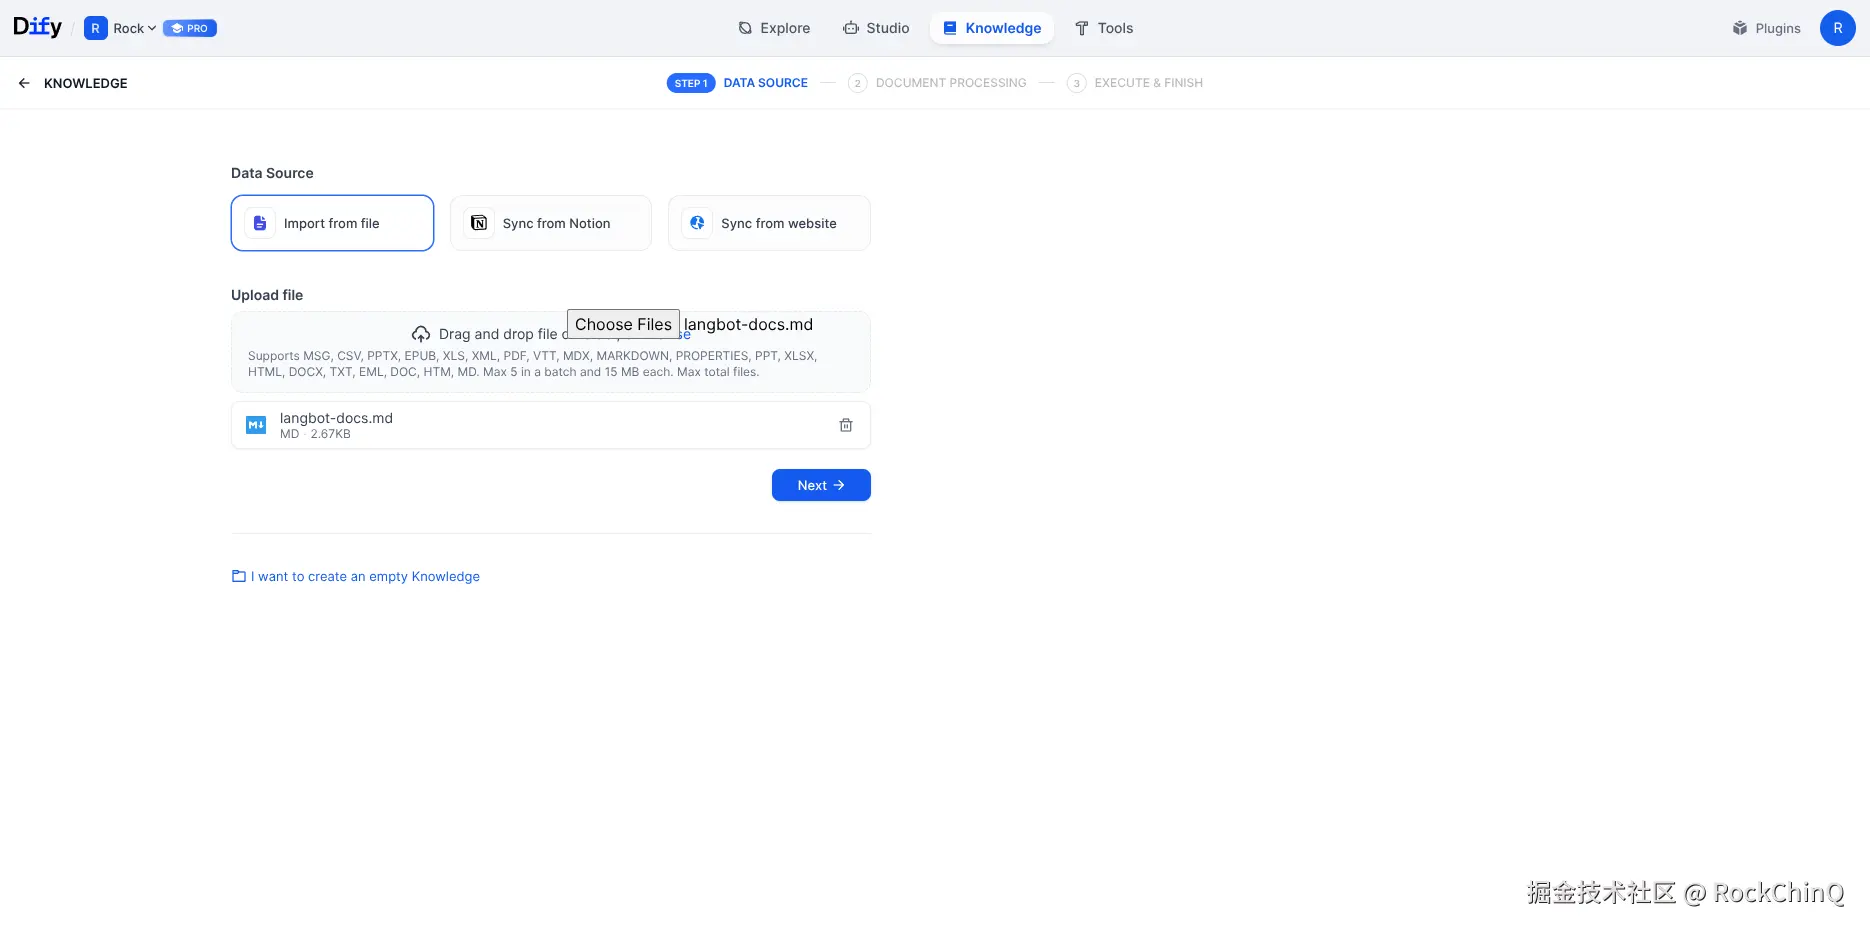Screen dimensions: 1870x932
Task: Delete the langbot-docs.md uploaded file
Action: pos(846,425)
